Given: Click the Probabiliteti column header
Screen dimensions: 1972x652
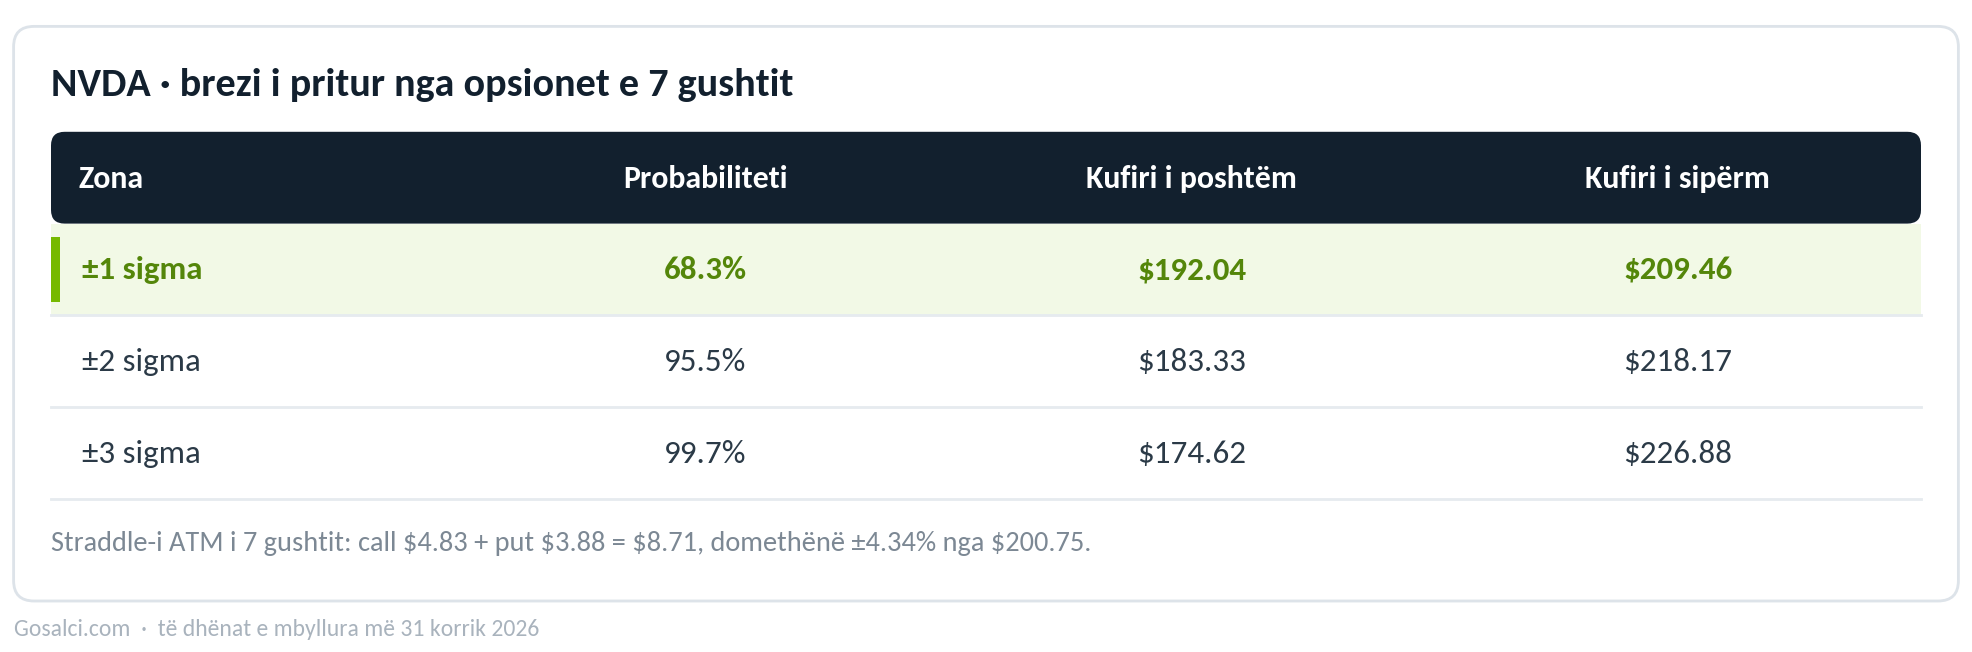Looking at the screenshot, I should [x=705, y=178].
